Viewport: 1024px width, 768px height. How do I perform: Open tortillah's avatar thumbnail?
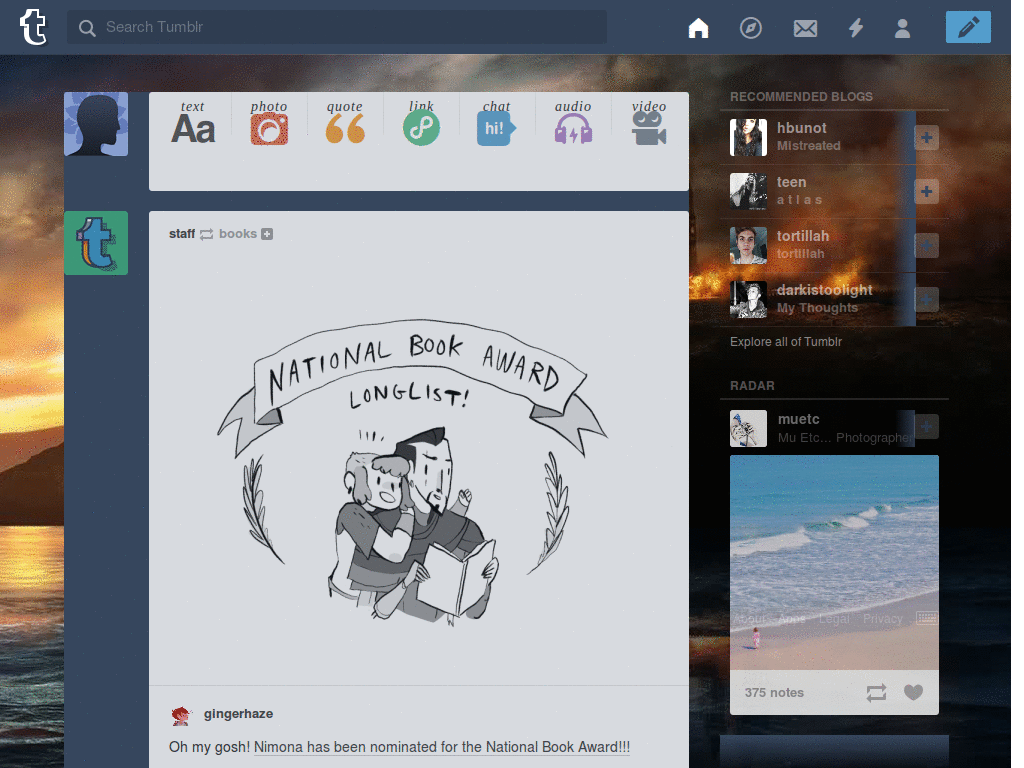click(748, 246)
